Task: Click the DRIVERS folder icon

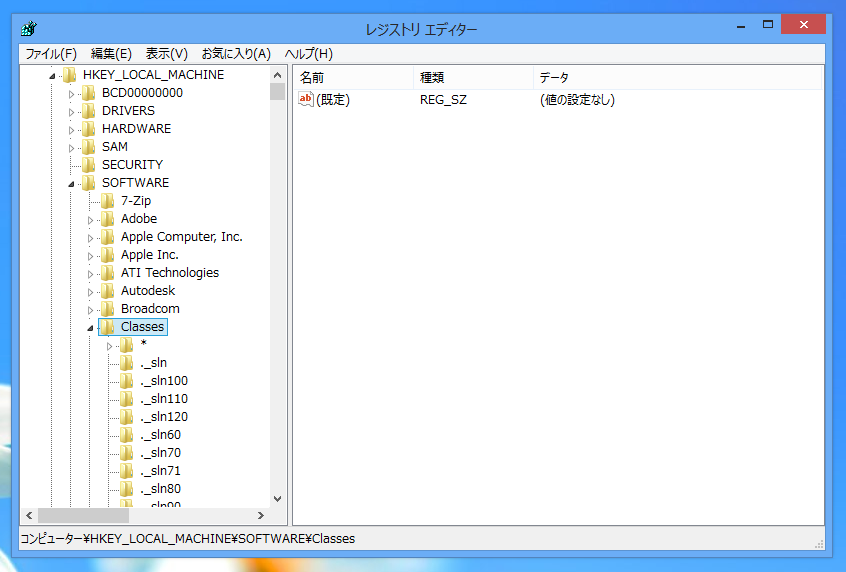Action: coord(88,111)
